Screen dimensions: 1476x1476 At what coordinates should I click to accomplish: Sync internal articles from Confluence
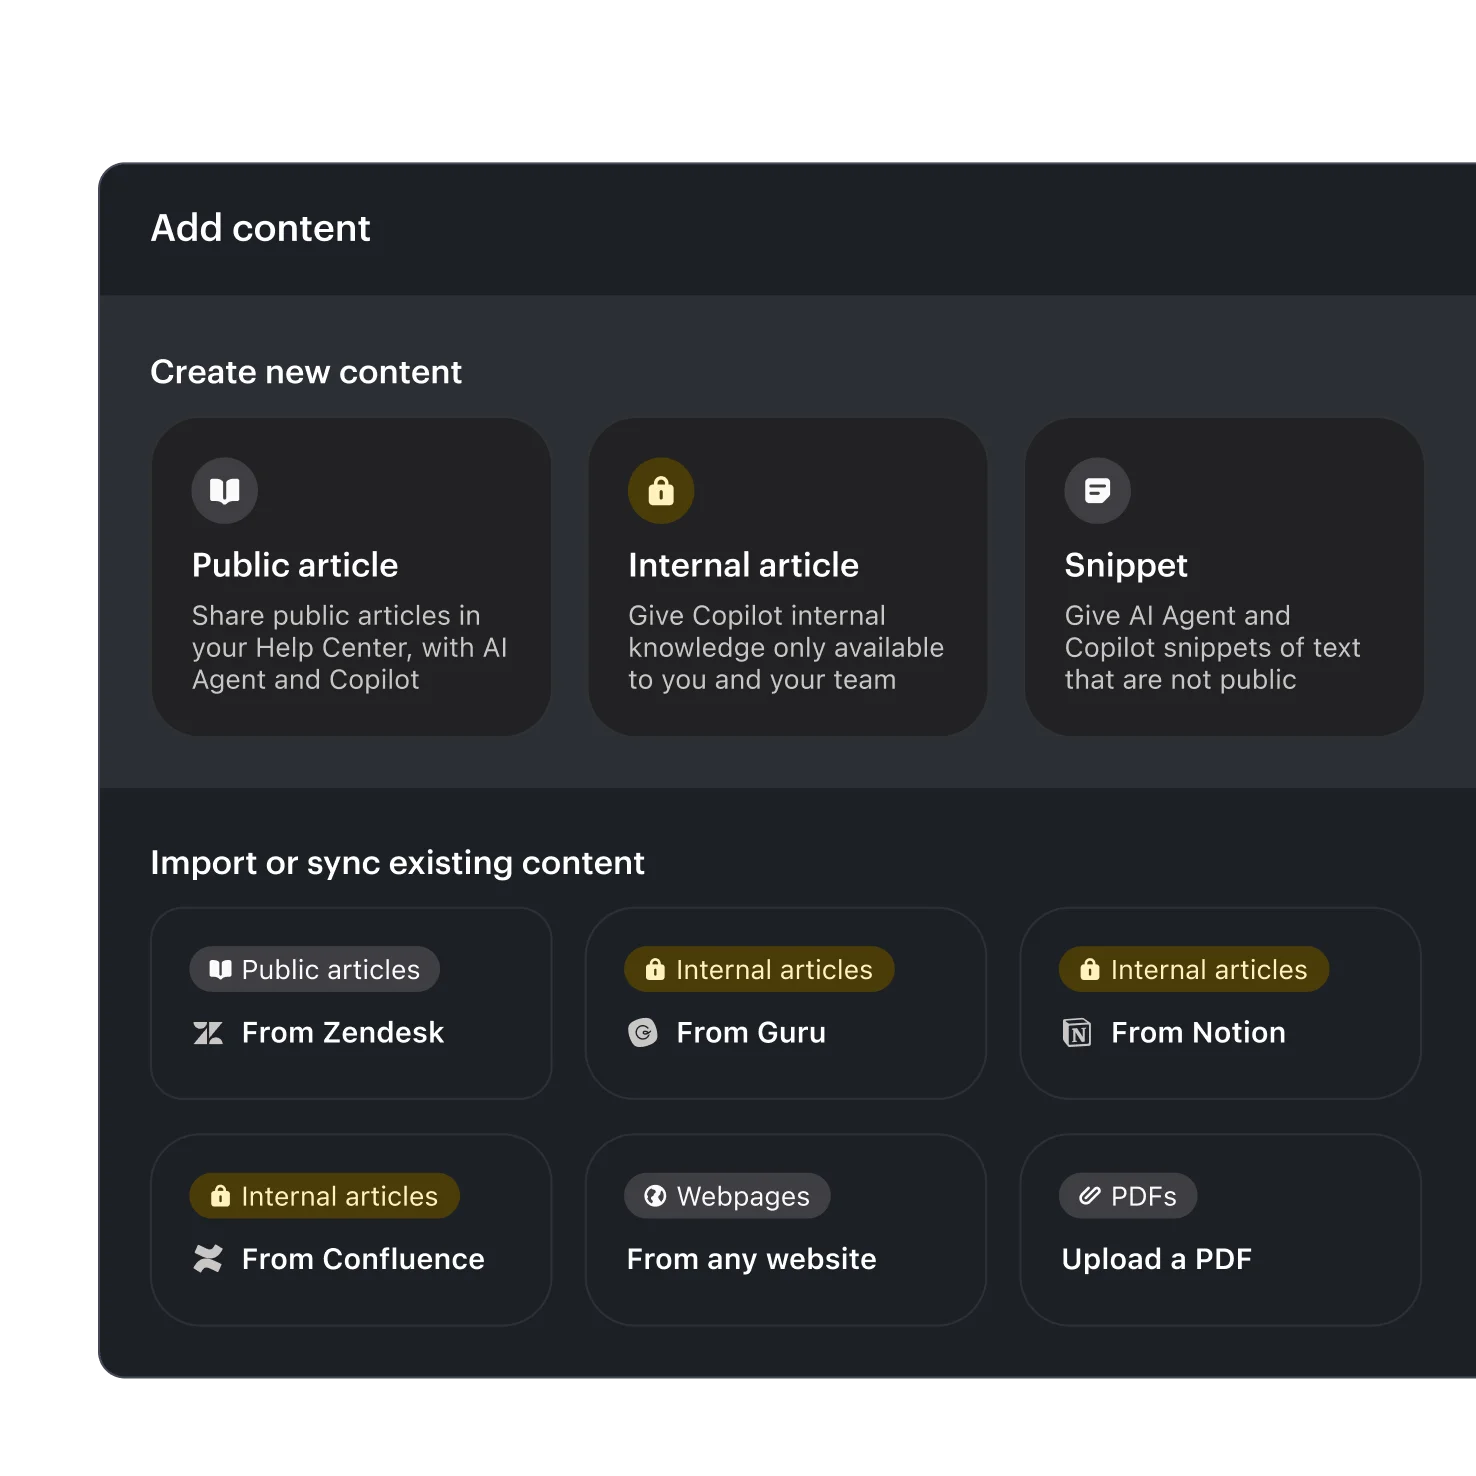tap(350, 1229)
